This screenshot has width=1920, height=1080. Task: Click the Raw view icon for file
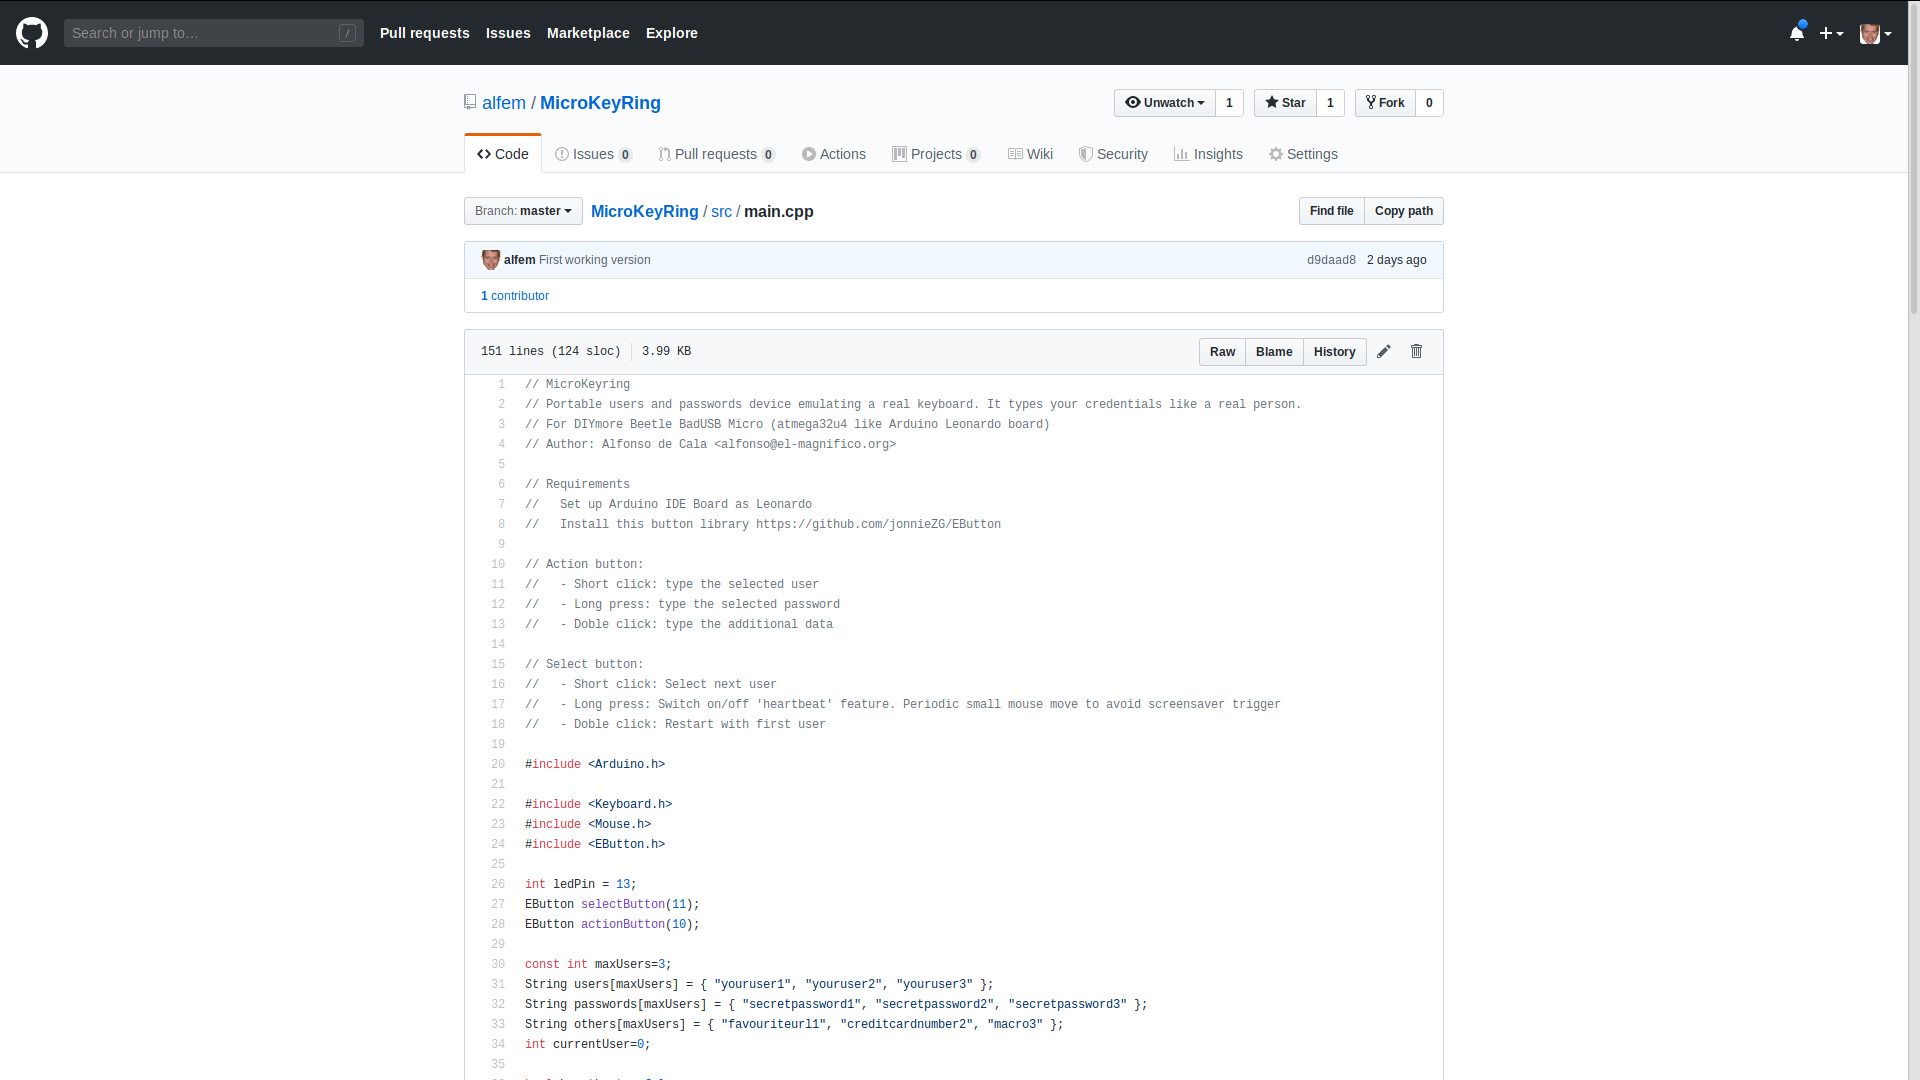click(1222, 351)
